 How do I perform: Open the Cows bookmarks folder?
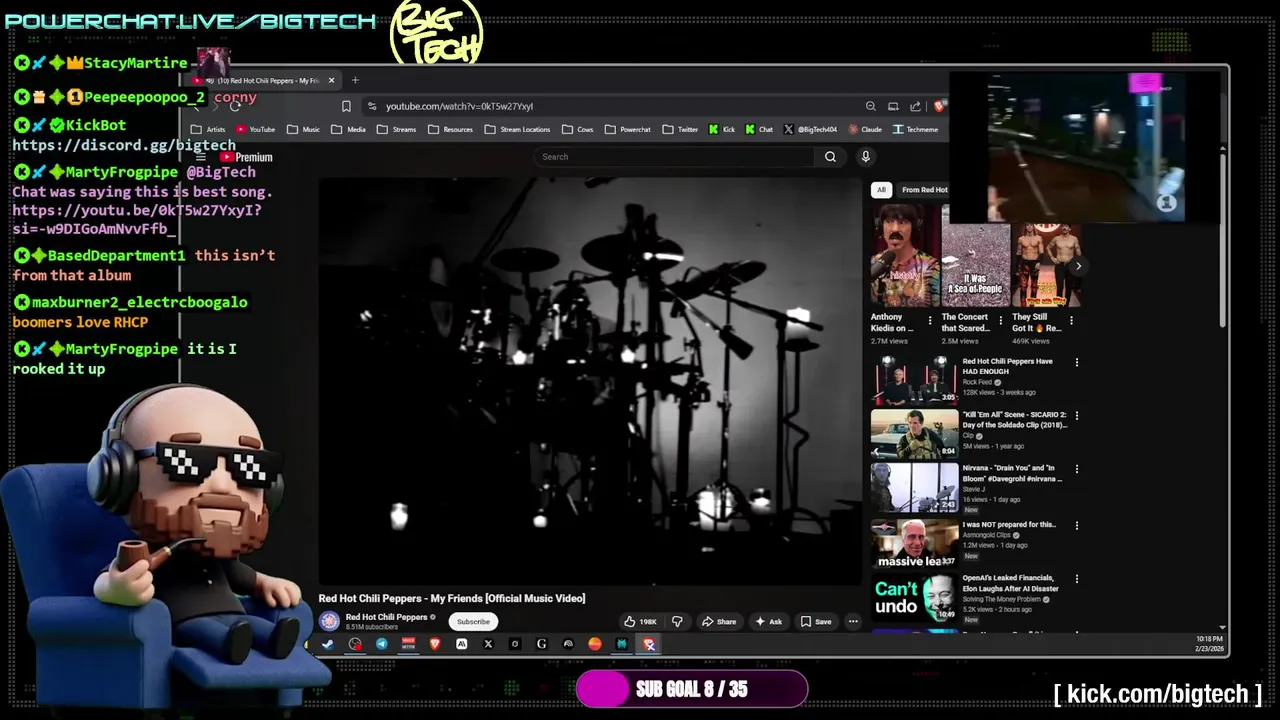click(578, 129)
